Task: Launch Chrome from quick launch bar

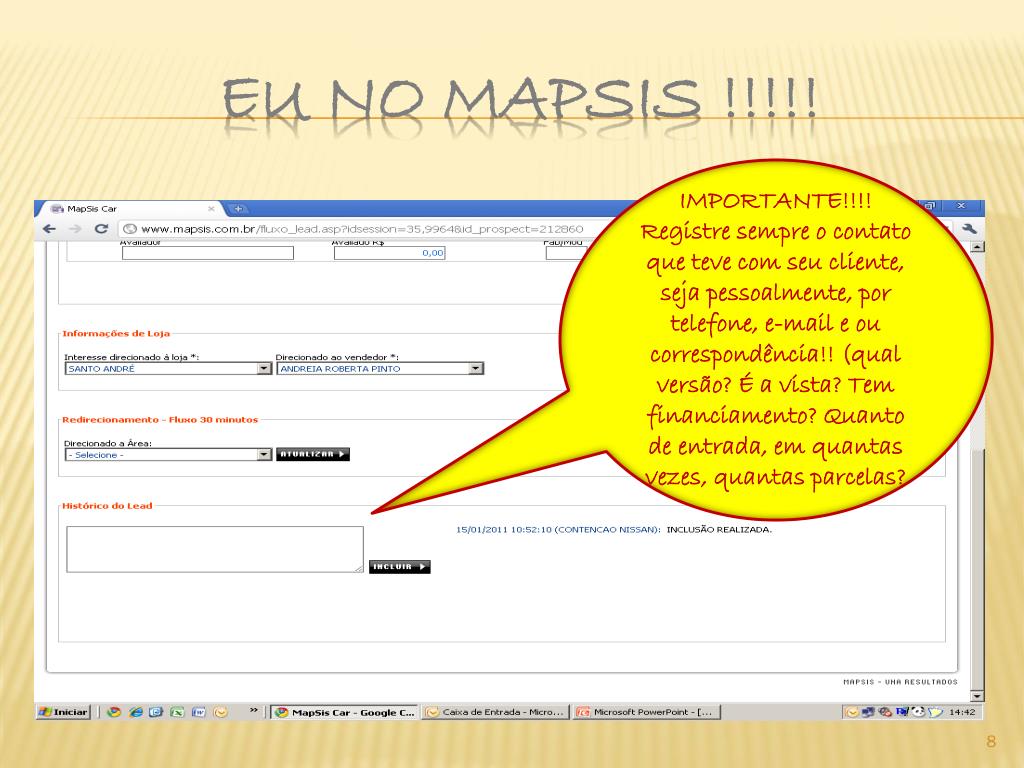Action: click(114, 712)
